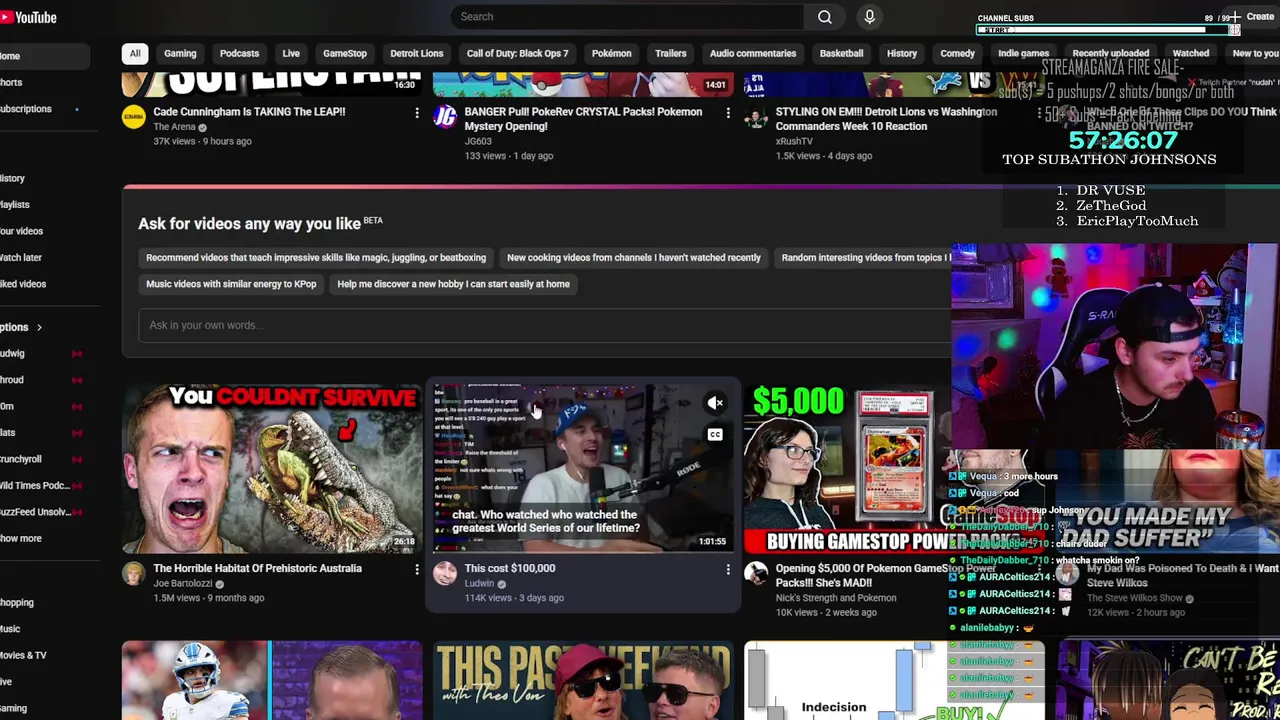Screen dimensions: 1280x720
Task: Choose the magic, juggling, beatboxing suggestion
Action: pyautogui.click(x=316, y=258)
